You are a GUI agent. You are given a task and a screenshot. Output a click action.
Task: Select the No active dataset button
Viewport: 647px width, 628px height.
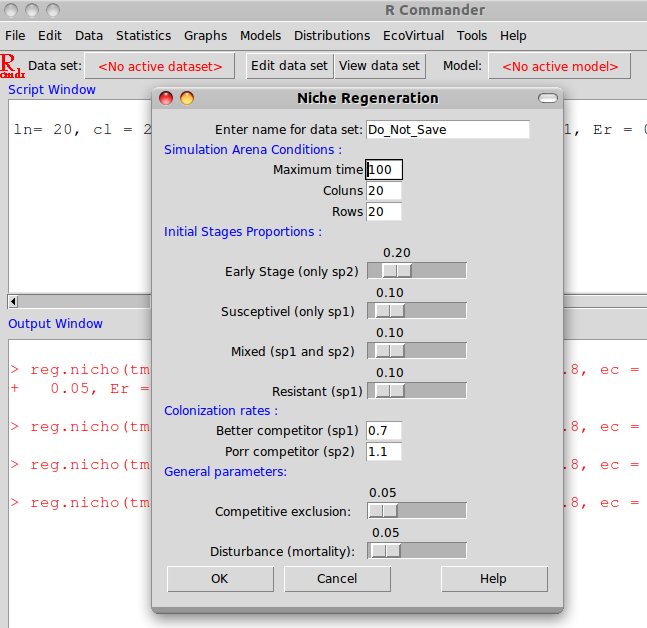click(160, 66)
